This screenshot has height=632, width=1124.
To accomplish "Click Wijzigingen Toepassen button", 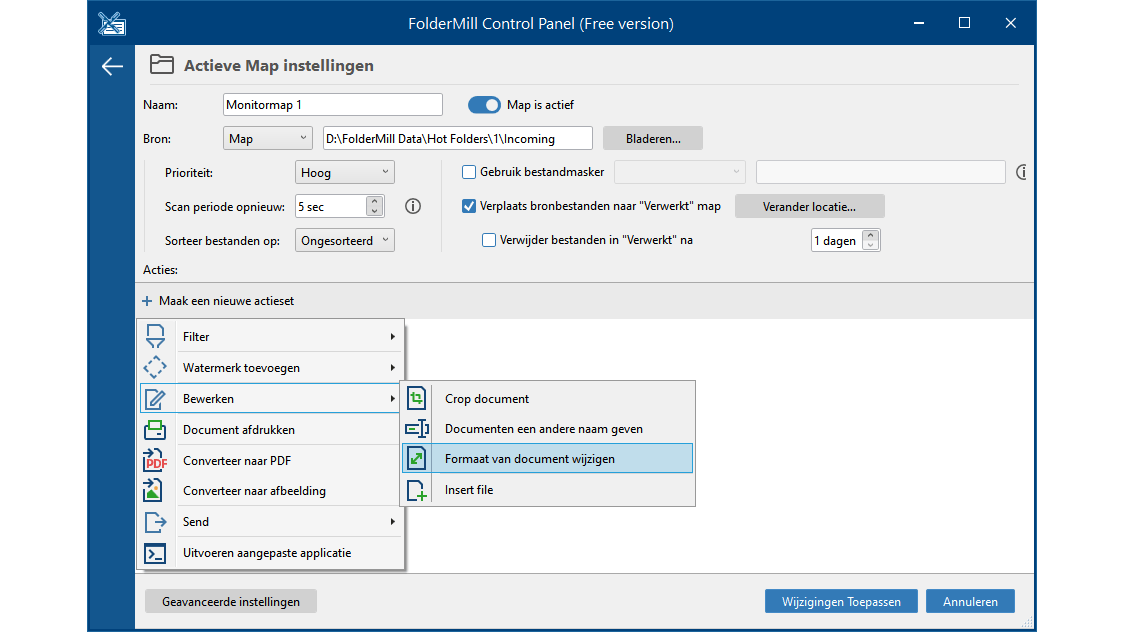I will (840, 602).
